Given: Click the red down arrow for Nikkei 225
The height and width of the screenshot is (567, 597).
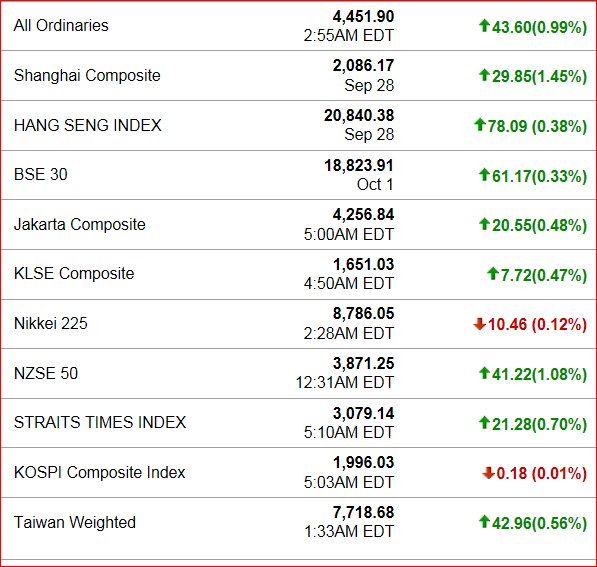Looking at the screenshot, I should (479, 324).
